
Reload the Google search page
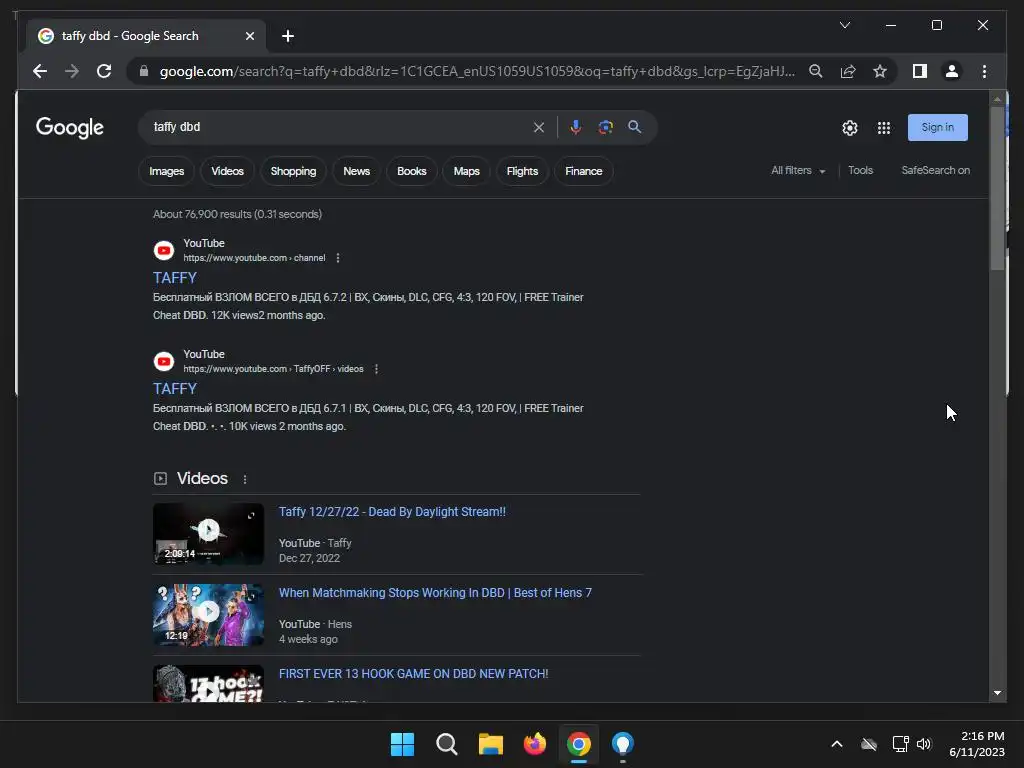tap(104, 71)
